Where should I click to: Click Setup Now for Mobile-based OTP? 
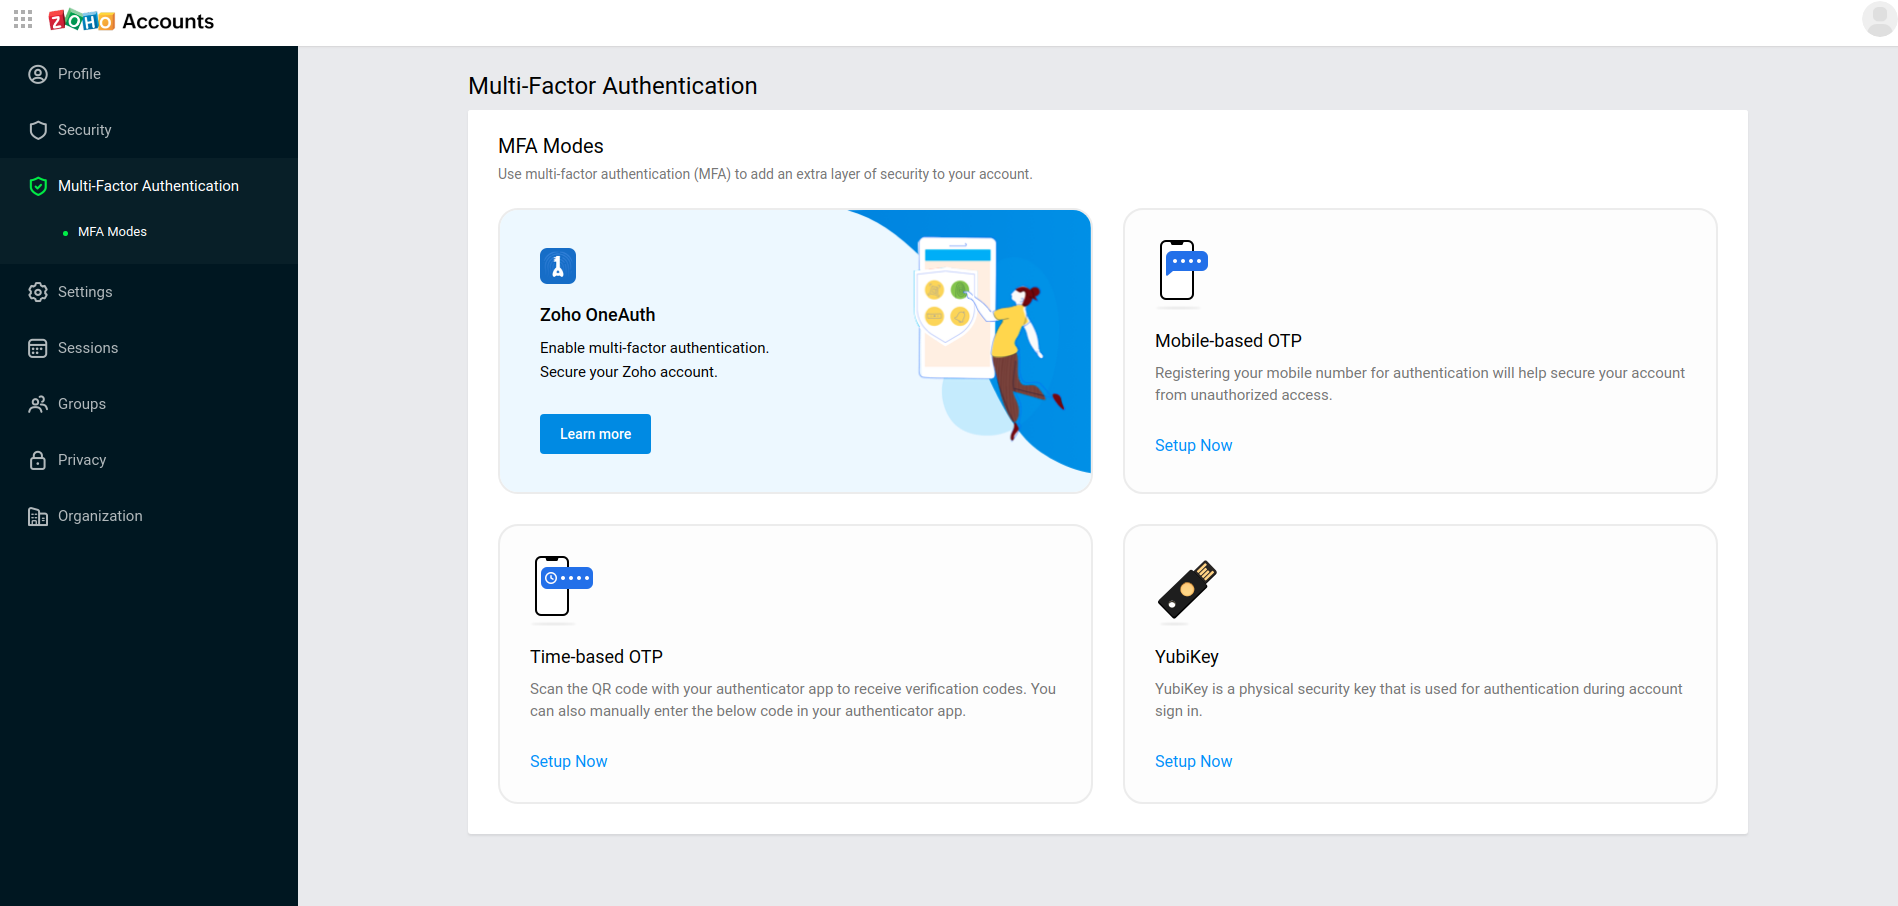1193,446
